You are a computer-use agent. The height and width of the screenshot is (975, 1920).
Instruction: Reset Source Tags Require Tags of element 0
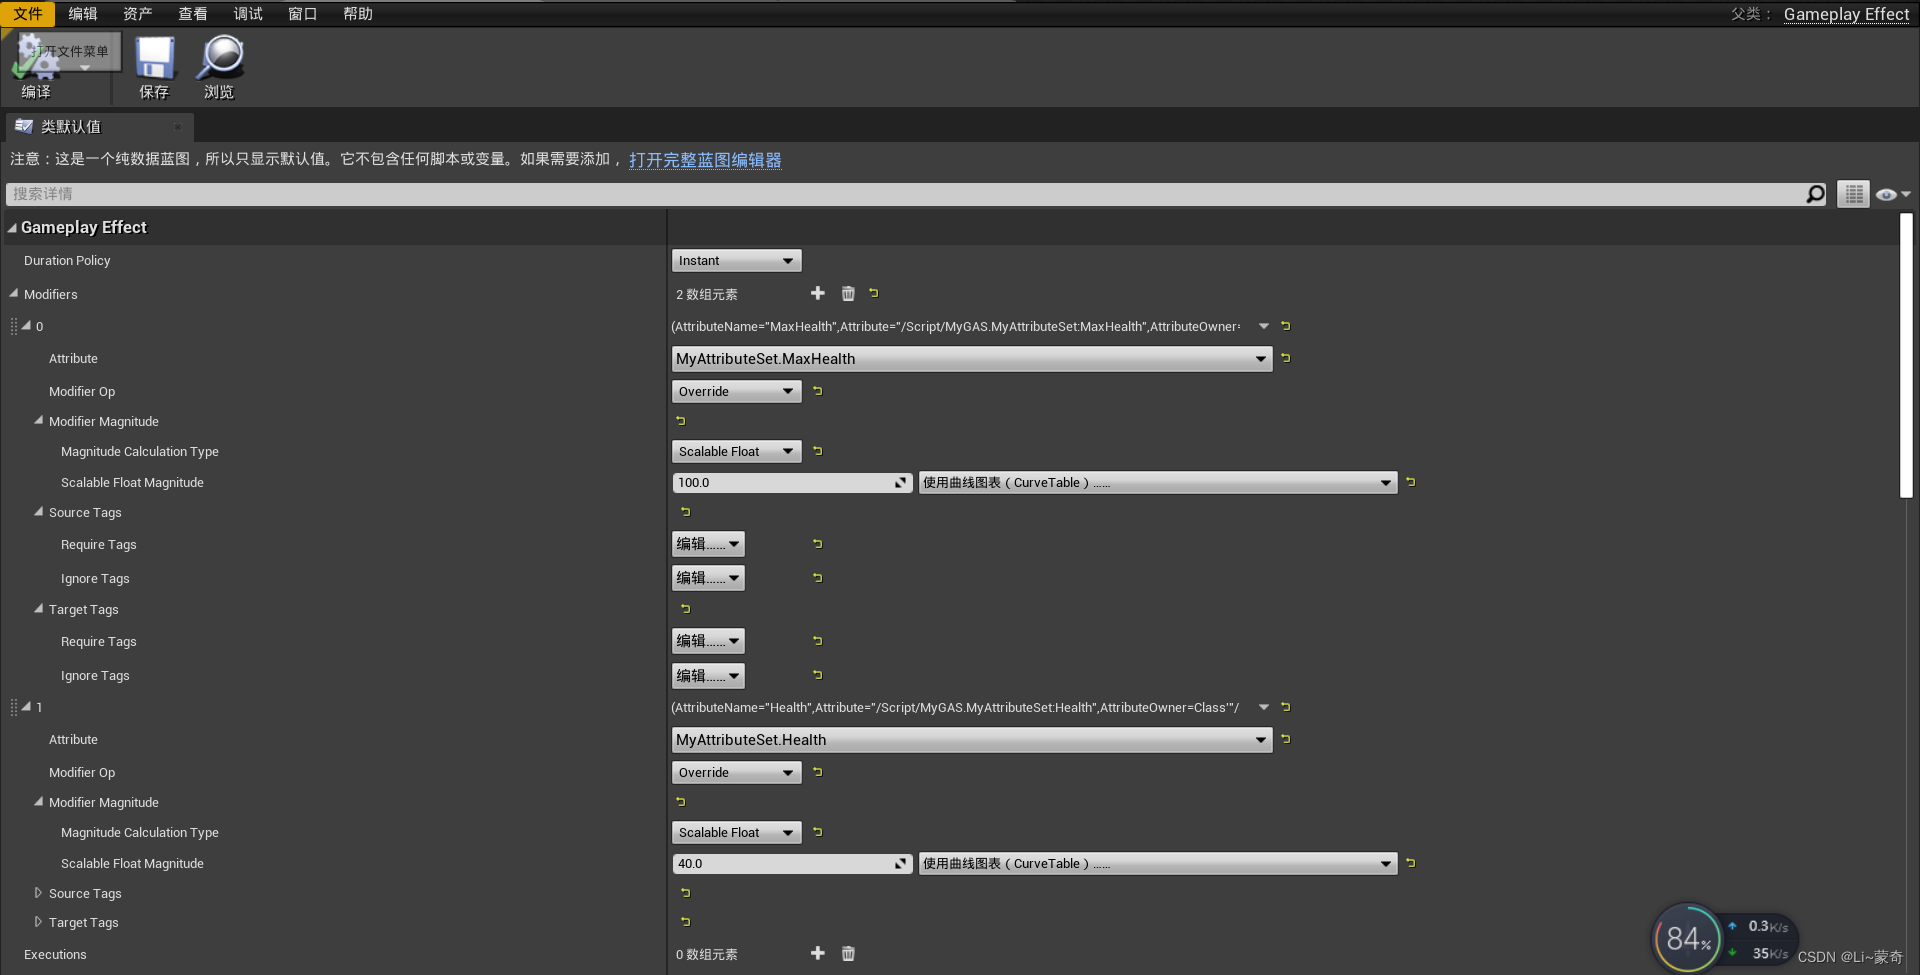[x=818, y=544]
